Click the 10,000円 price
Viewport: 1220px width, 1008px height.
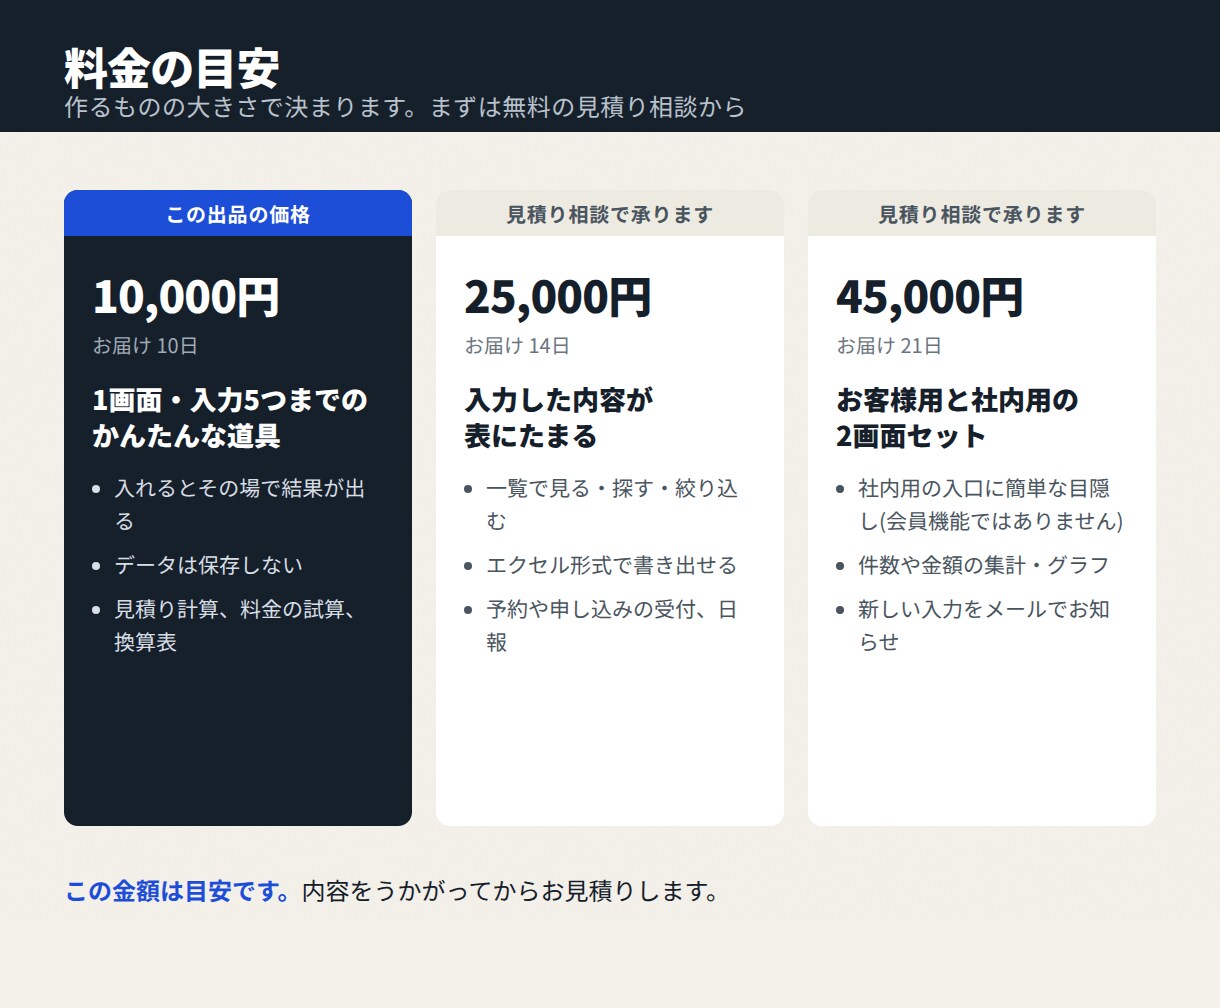tap(186, 297)
